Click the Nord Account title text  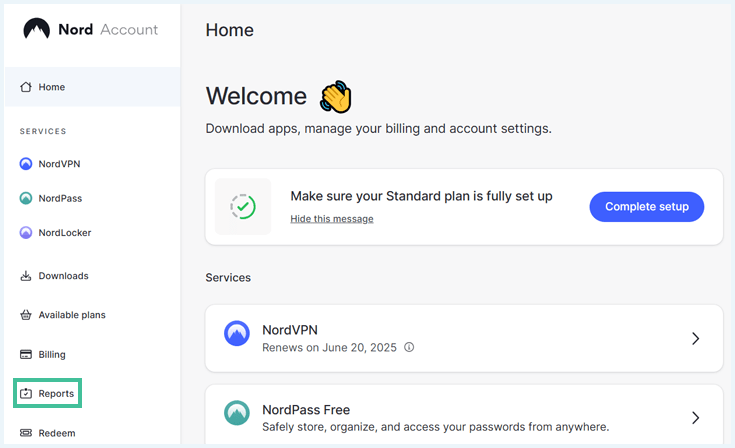point(108,30)
